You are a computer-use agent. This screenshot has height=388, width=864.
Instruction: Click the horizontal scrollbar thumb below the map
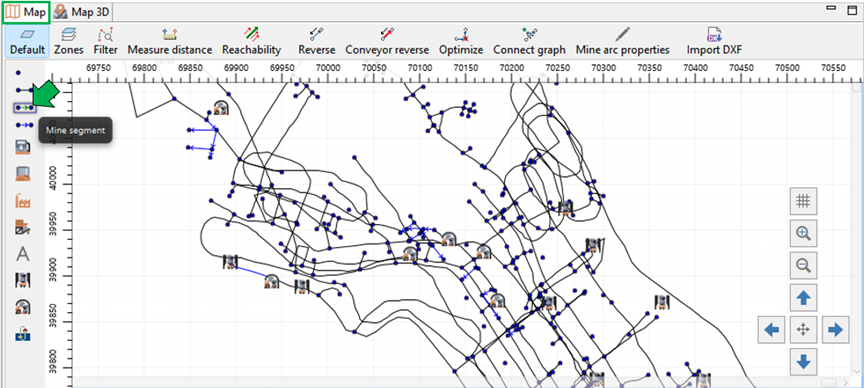pos(829,382)
